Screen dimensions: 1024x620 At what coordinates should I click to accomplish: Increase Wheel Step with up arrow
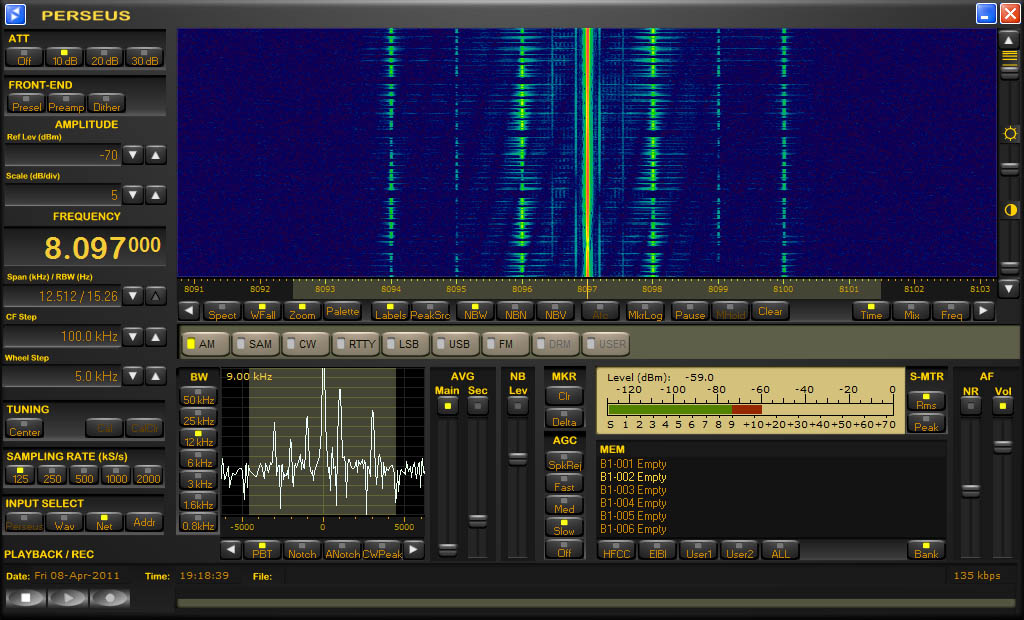coord(155,376)
